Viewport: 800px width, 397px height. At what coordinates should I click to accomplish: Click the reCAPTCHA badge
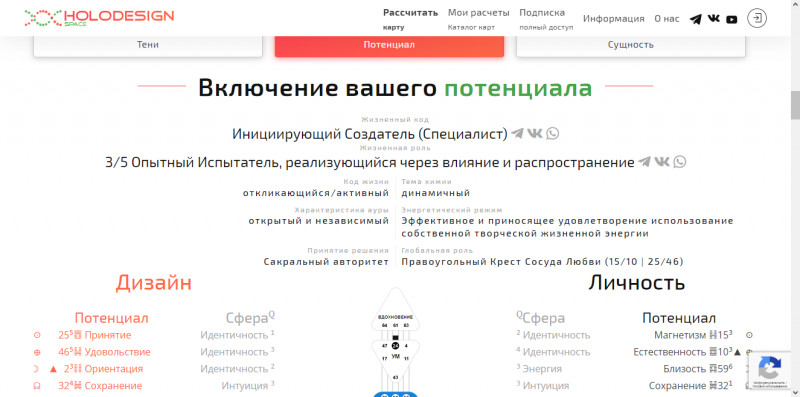click(769, 371)
